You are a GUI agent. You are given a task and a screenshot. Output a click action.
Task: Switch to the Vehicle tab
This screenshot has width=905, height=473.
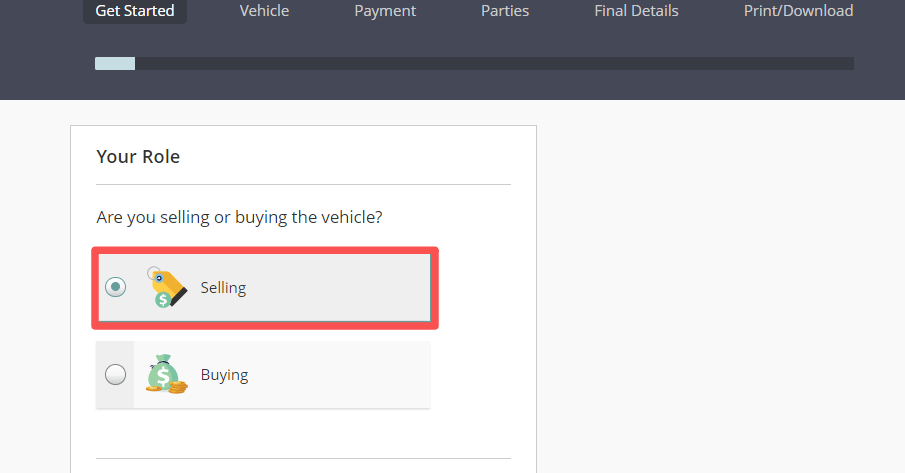264,11
